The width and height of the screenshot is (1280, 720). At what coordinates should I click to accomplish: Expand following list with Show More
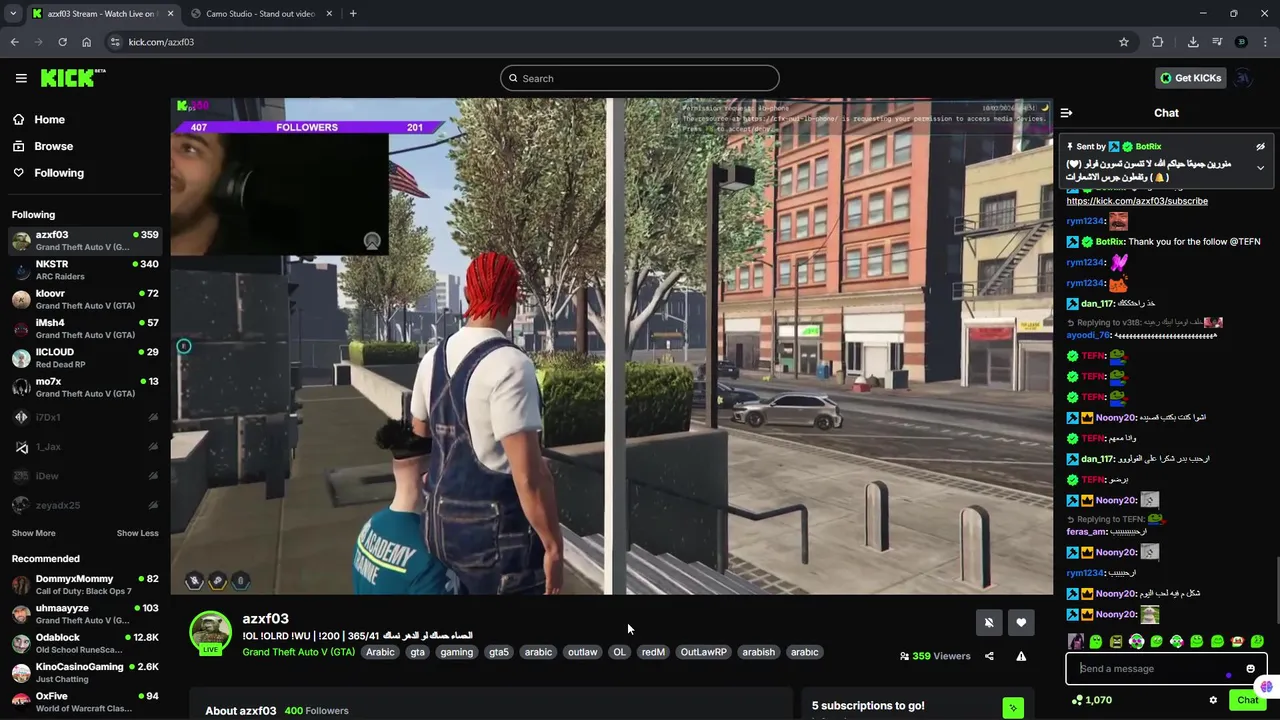34,533
